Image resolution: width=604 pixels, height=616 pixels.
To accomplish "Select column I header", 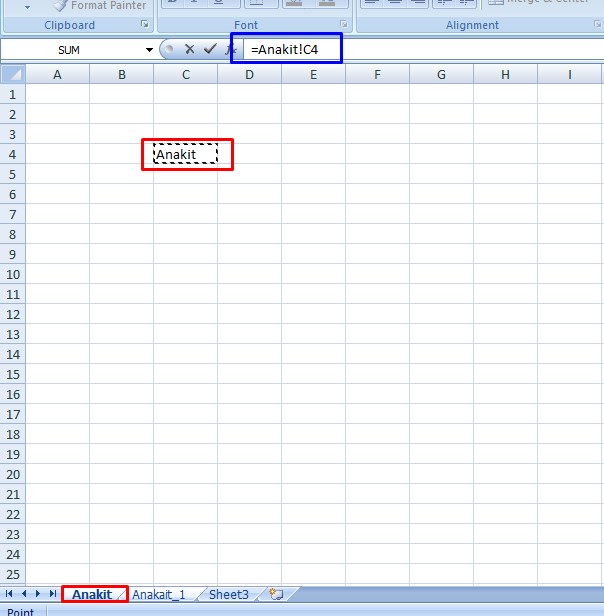I will [570, 75].
